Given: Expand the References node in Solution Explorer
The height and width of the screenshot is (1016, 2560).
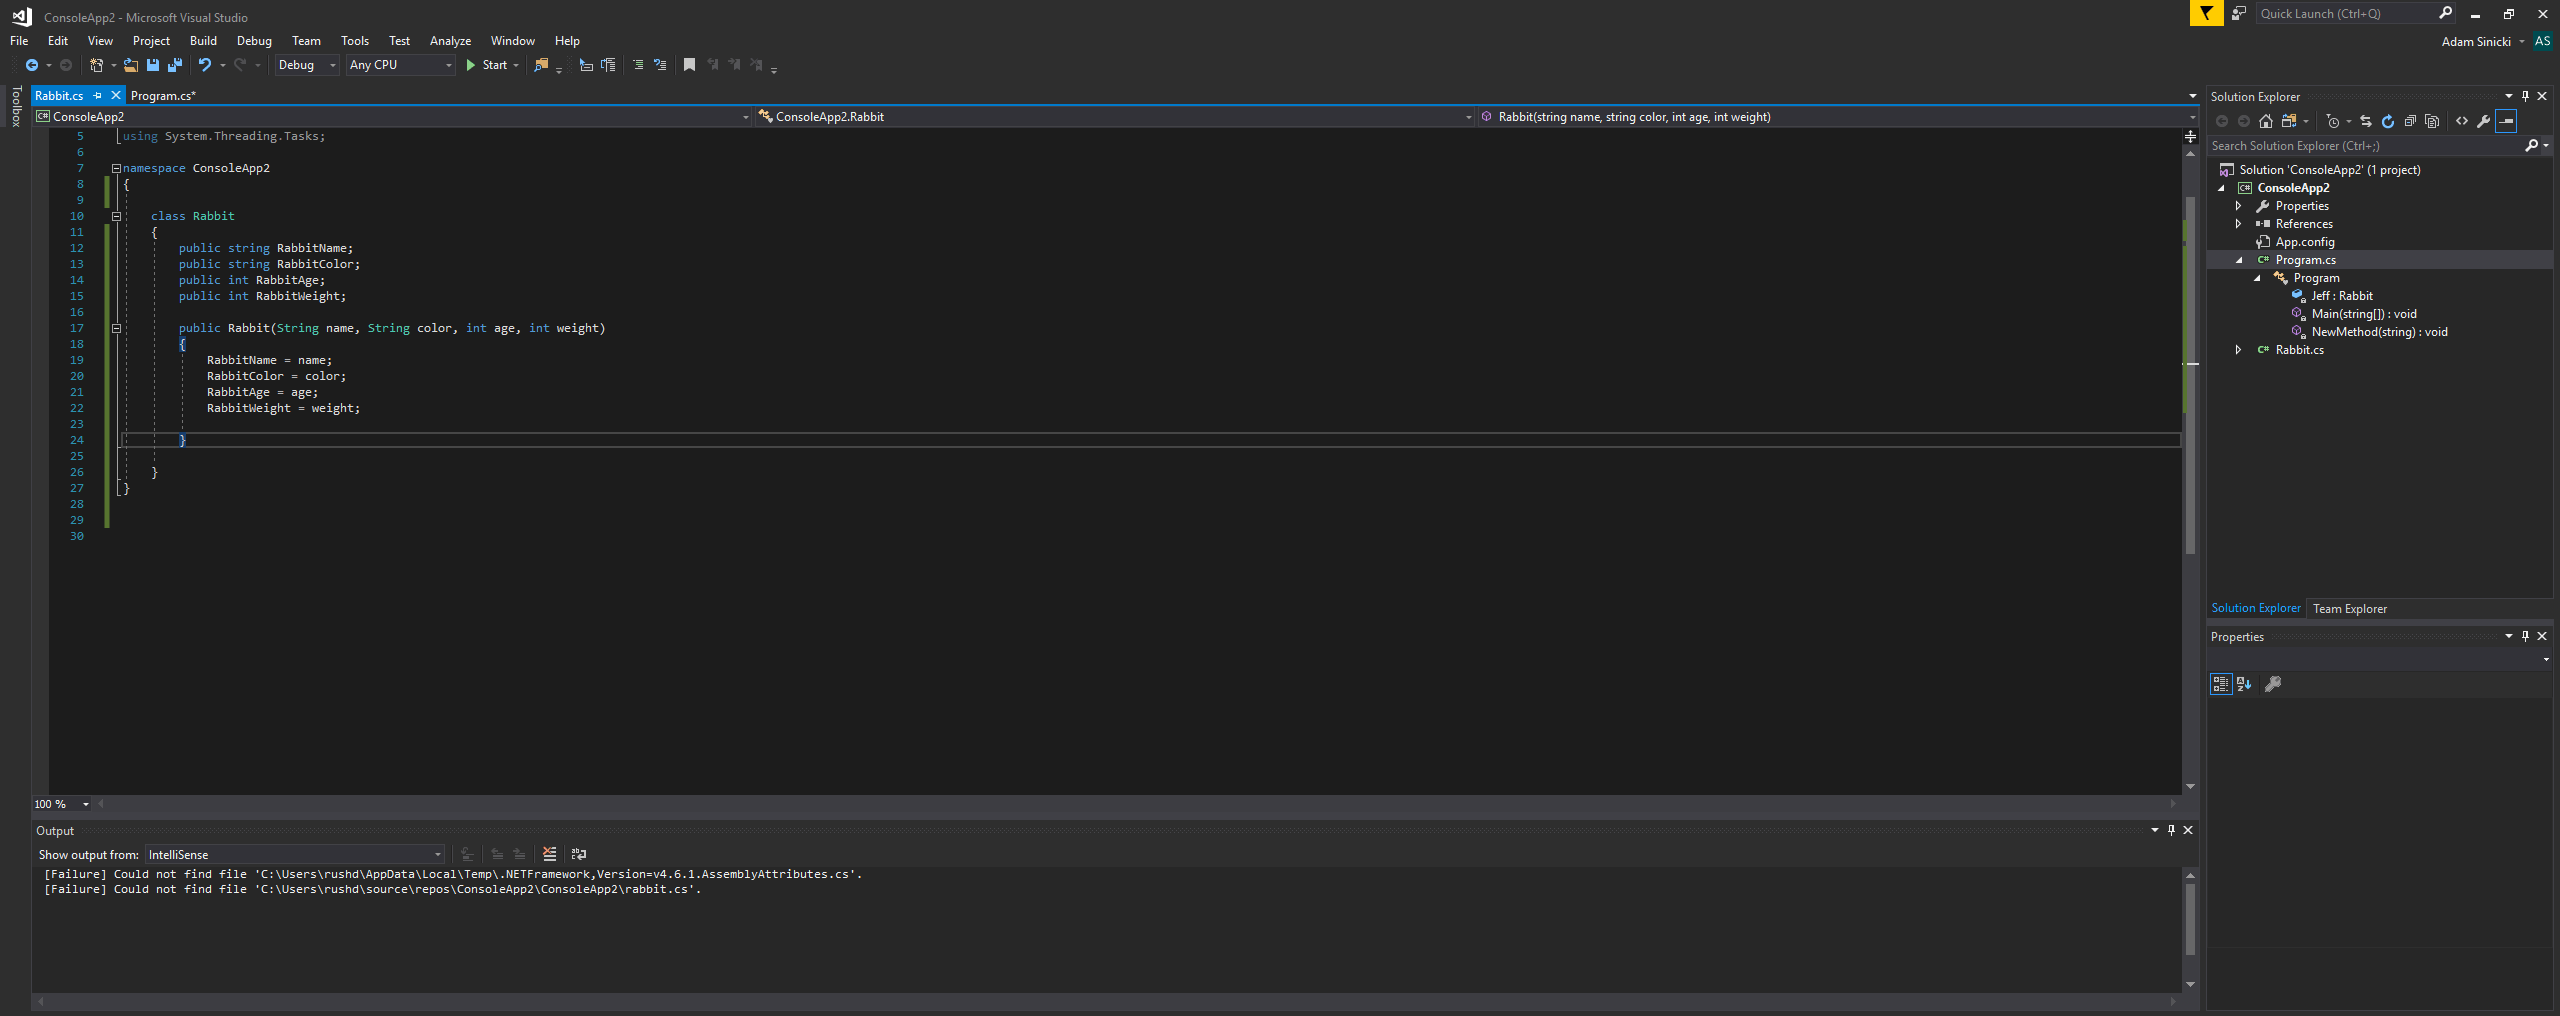Looking at the screenshot, I should pos(2239,224).
